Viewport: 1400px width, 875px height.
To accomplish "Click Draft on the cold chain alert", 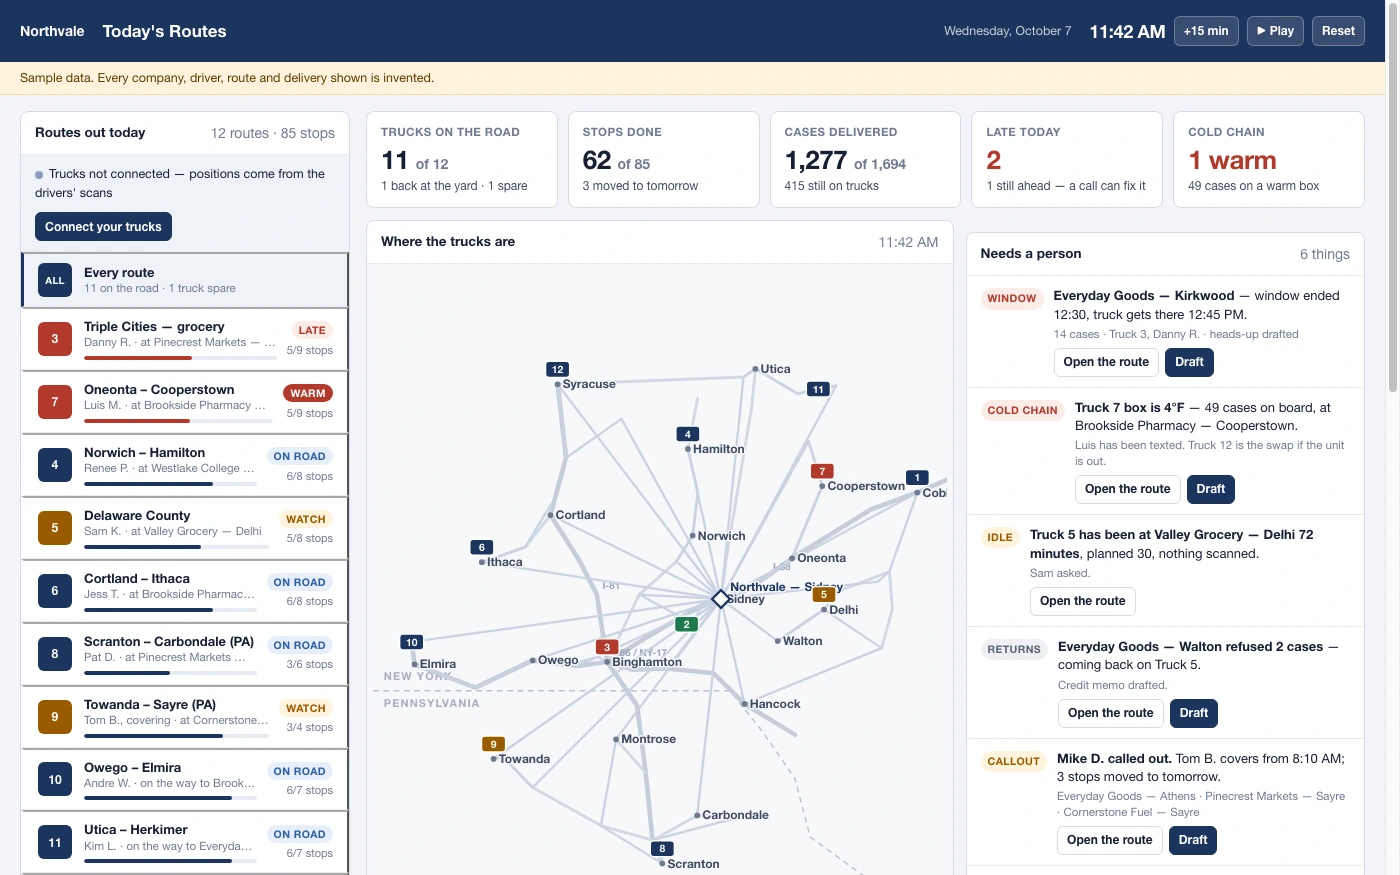I will [x=1210, y=489].
